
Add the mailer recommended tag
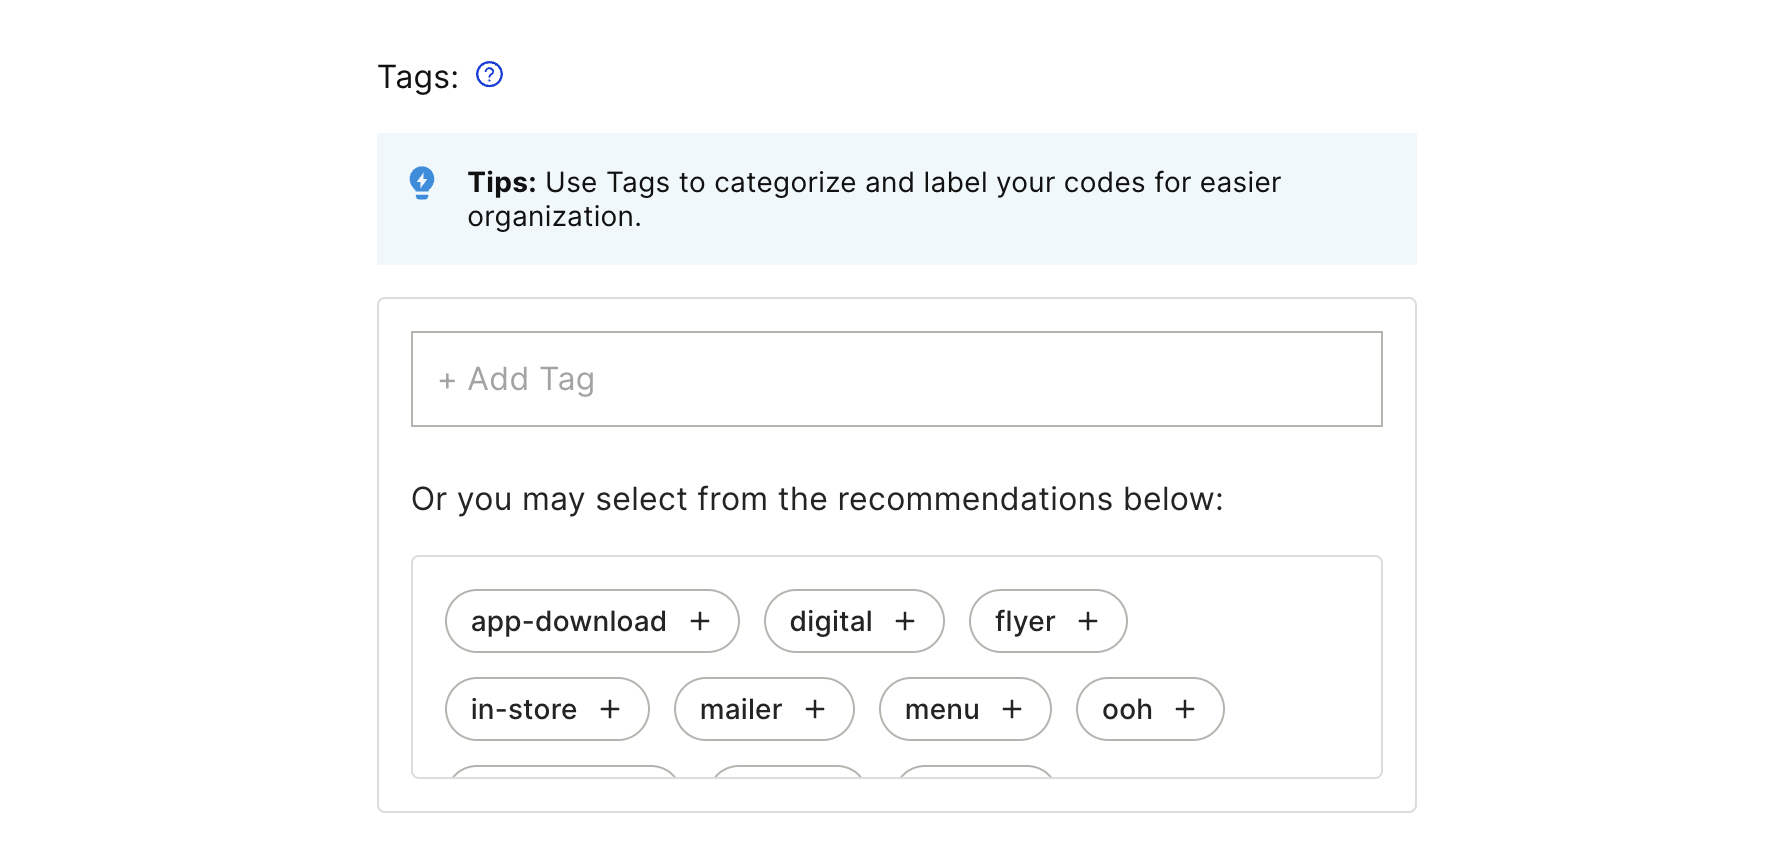click(764, 709)
